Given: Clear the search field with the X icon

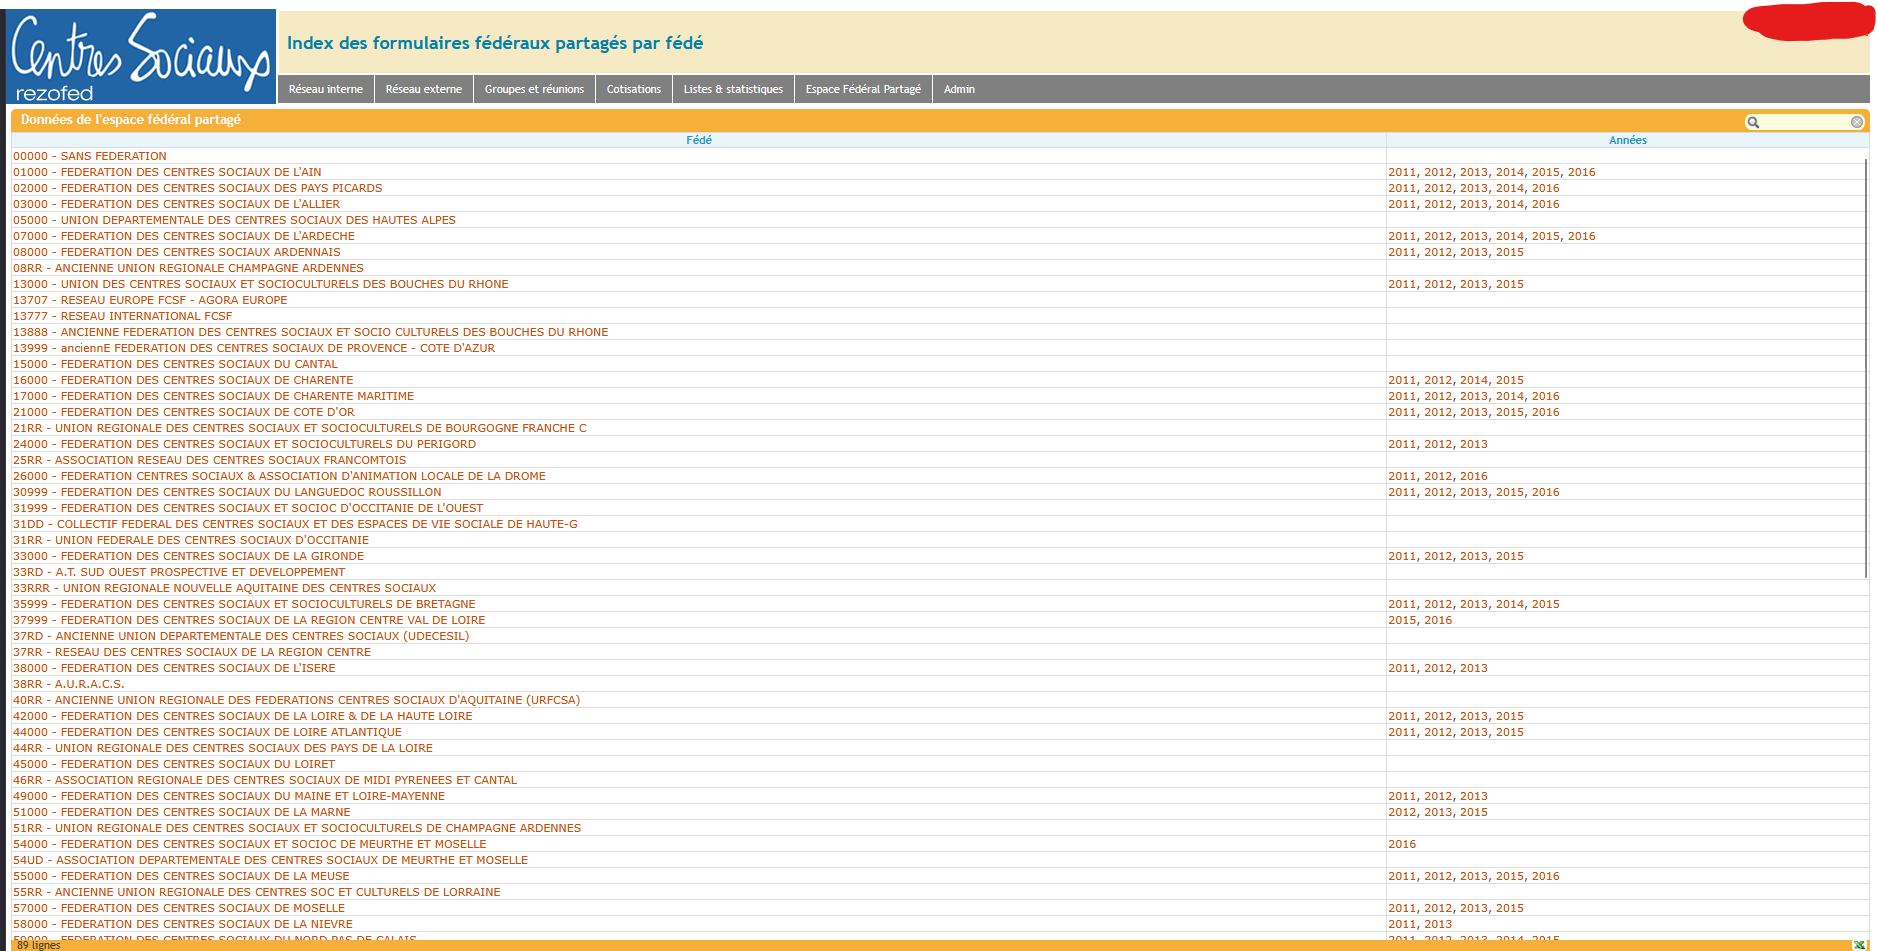Looking at the screenshot, I should pos(1857,122).
